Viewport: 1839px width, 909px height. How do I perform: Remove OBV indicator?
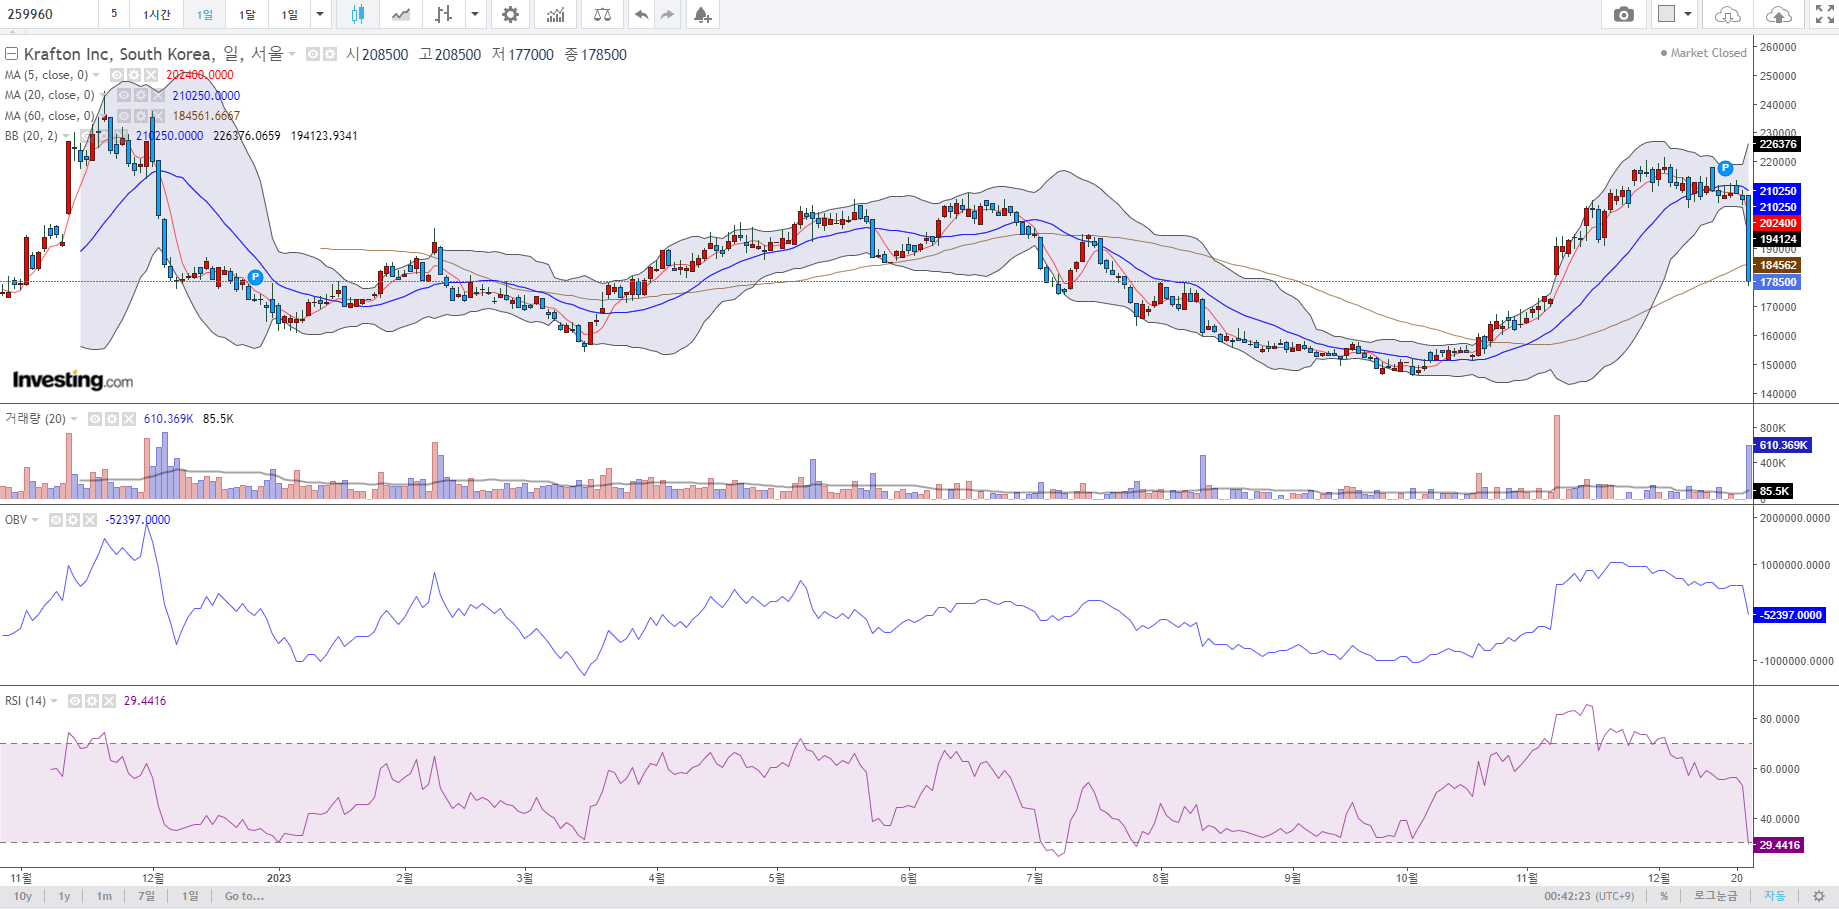(x=90, y=520)
